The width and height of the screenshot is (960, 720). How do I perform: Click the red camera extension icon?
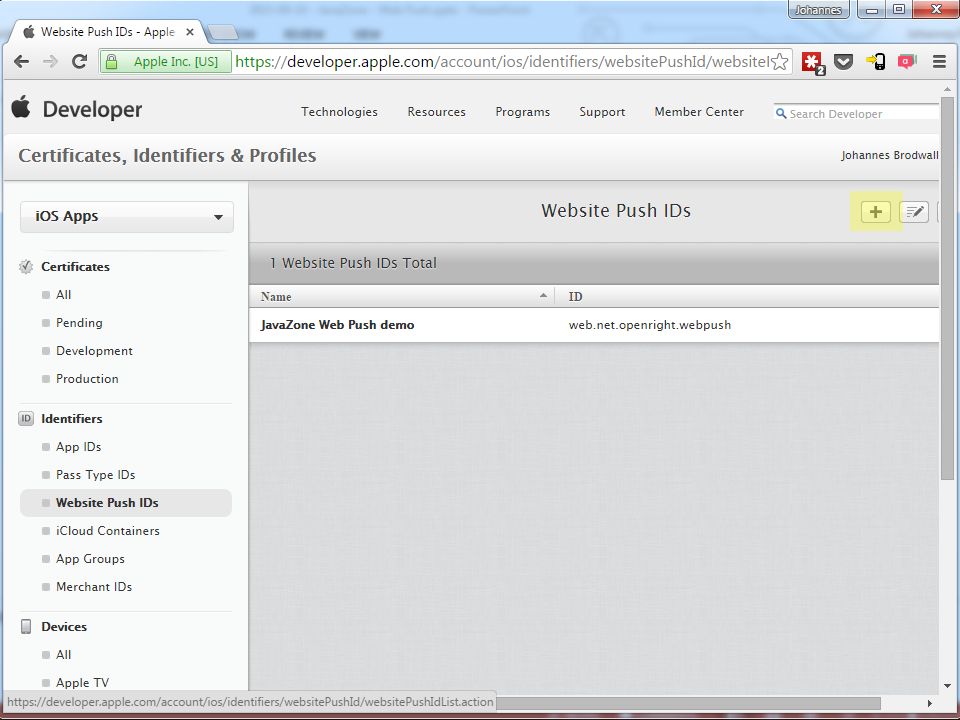point(907,61)
